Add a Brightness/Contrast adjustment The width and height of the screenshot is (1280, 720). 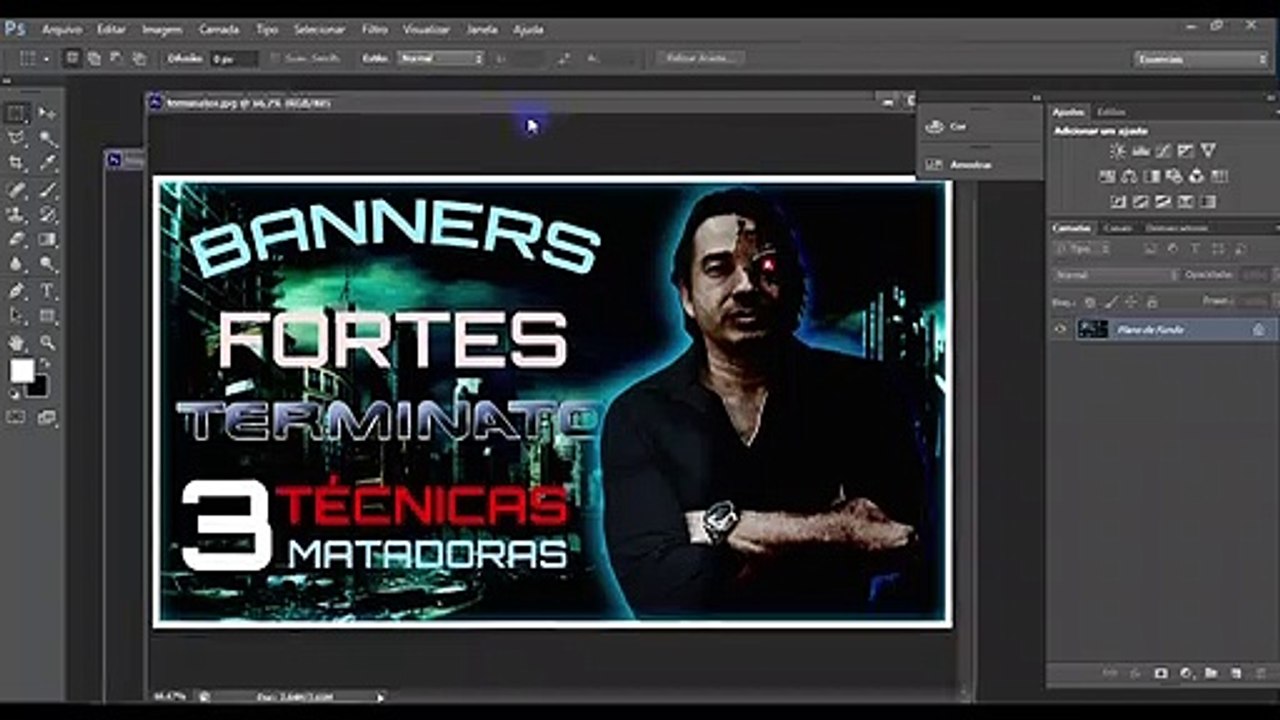click(1118, 151)
